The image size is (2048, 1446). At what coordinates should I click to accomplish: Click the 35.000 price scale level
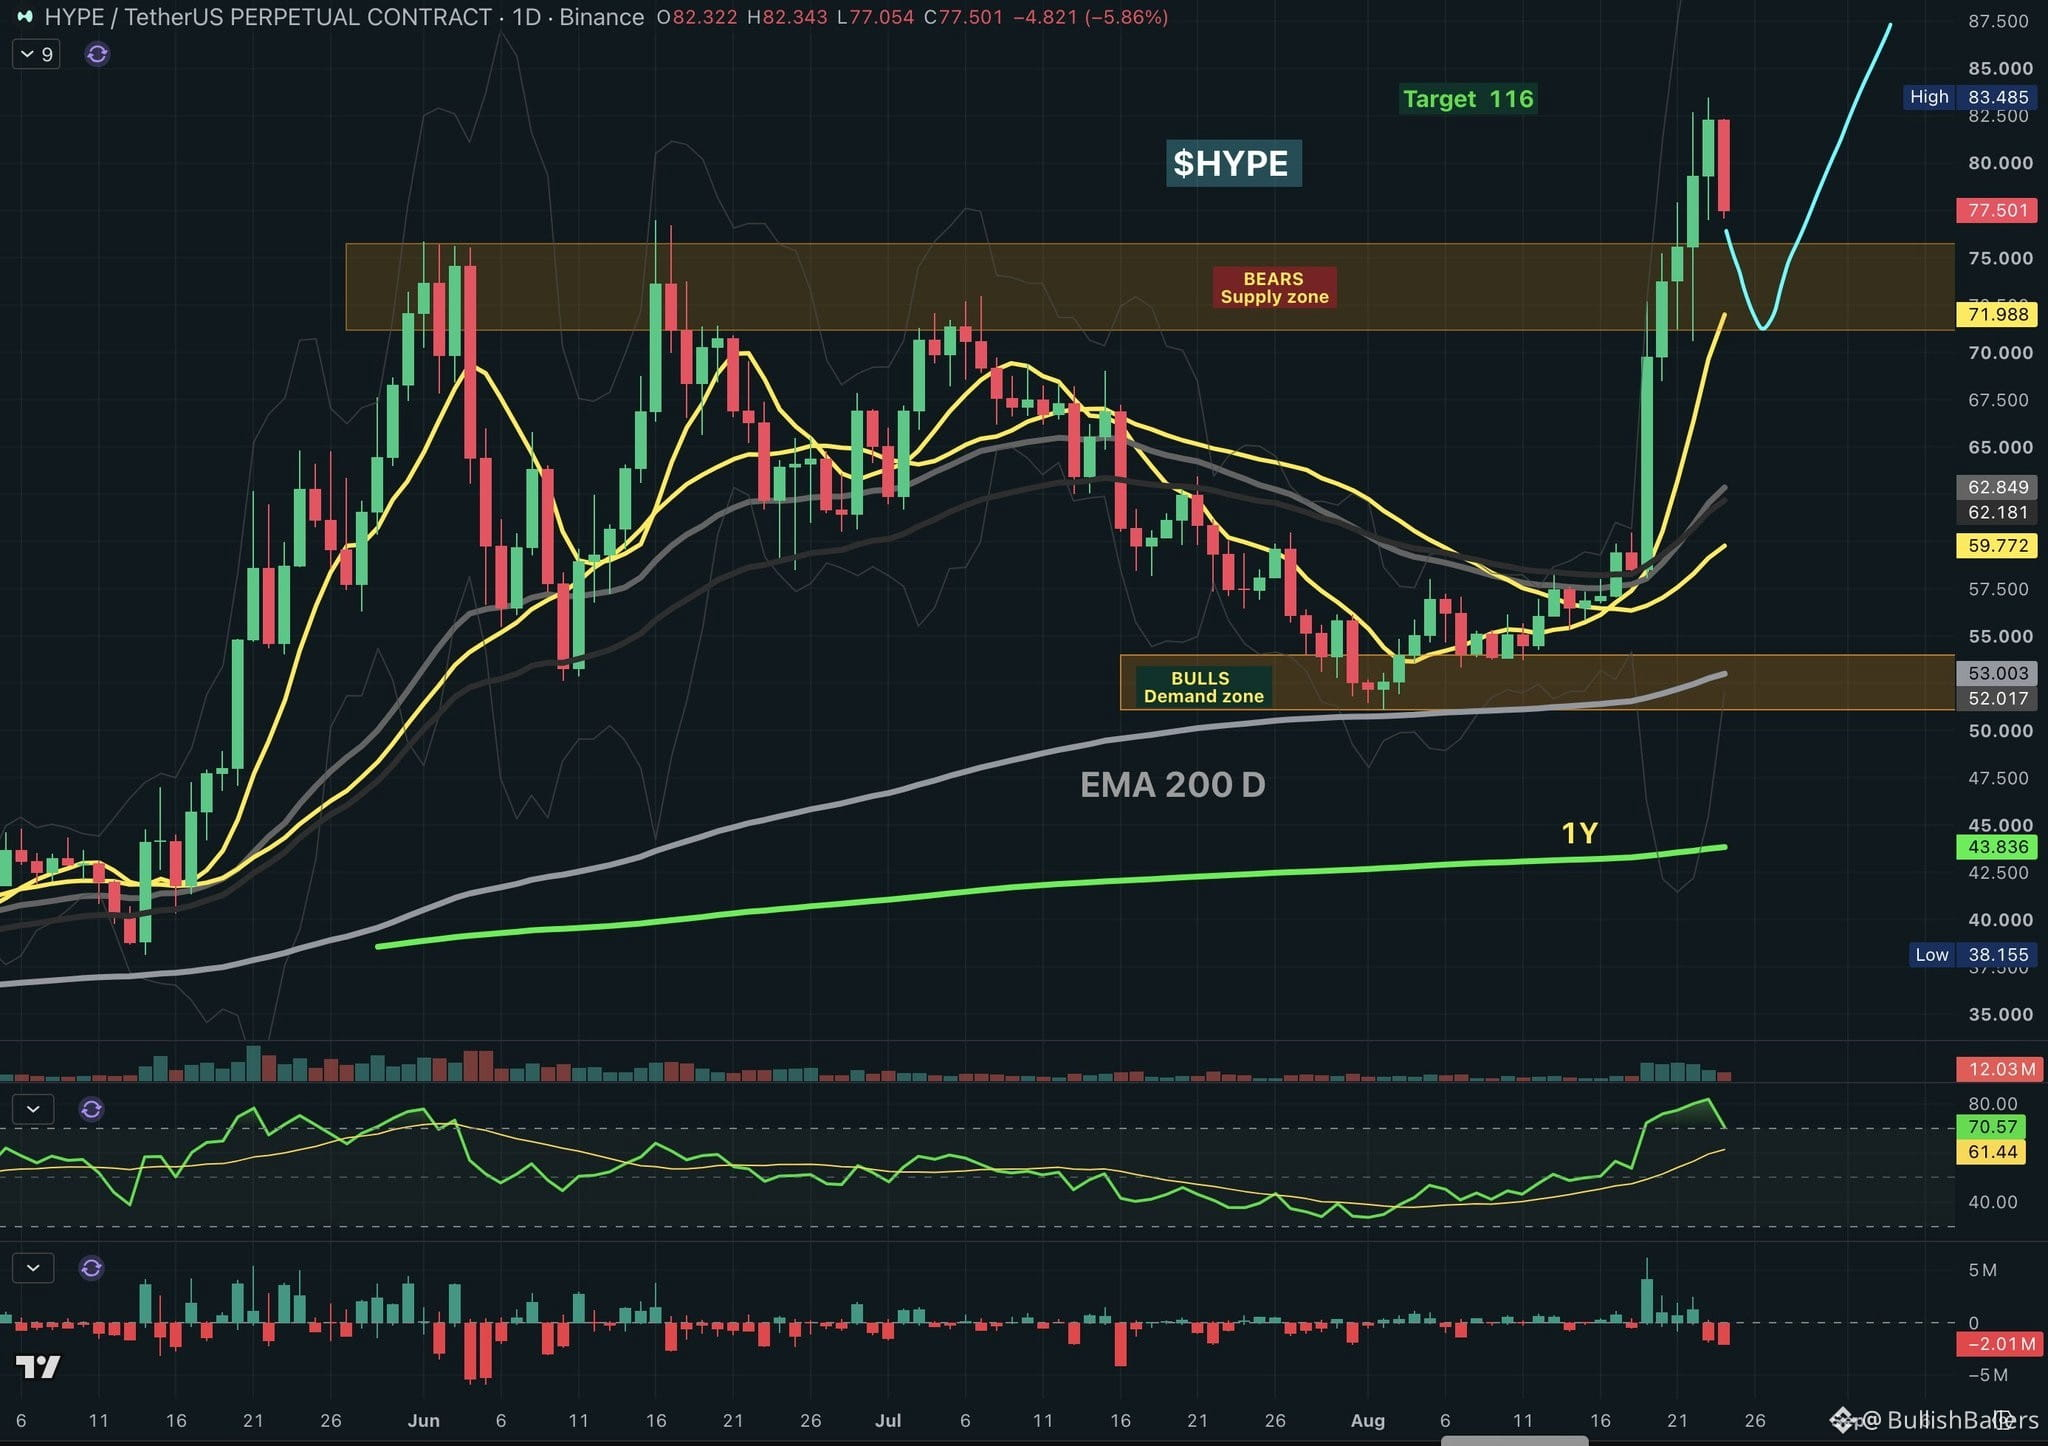[x=2000, y=1015]
